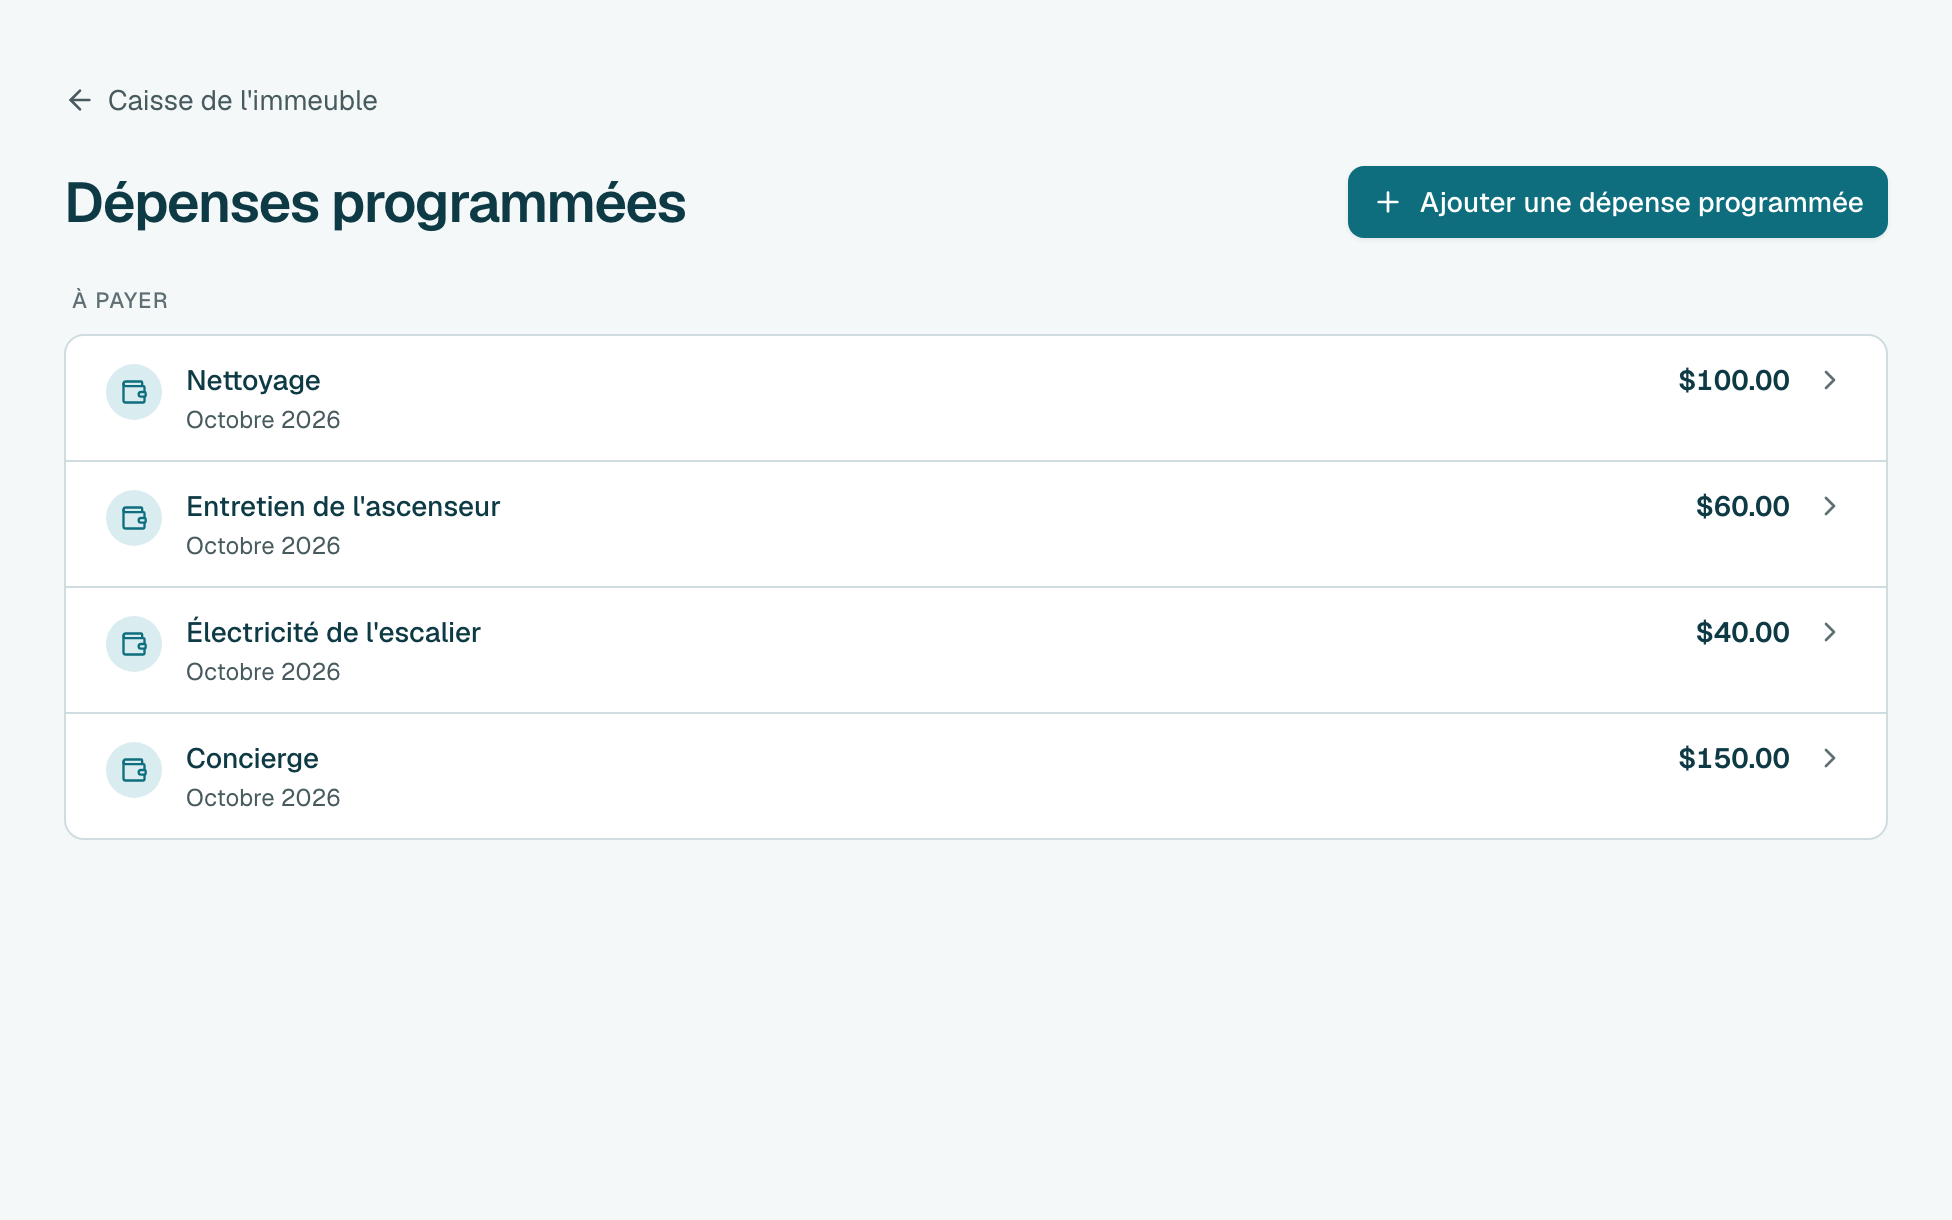This screenshot has width=1952, height=1220.
Task: Click Octobre 2026 under Électricité de l'escalier
Action: (263, 672)
